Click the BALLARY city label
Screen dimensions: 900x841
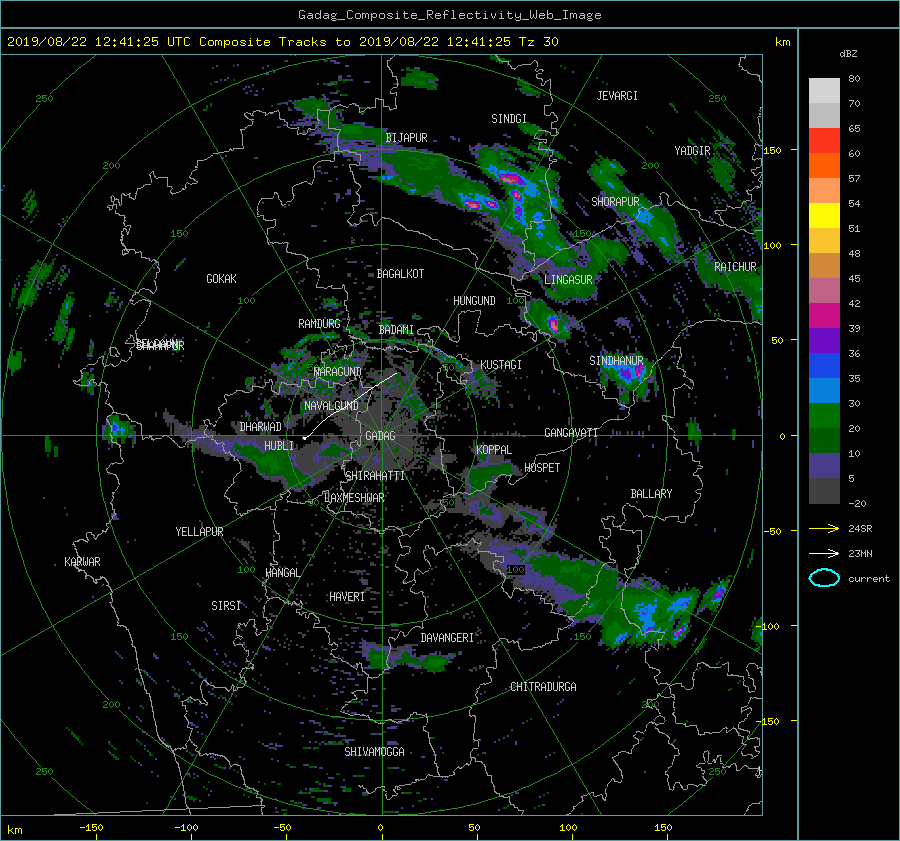[651, 494]
